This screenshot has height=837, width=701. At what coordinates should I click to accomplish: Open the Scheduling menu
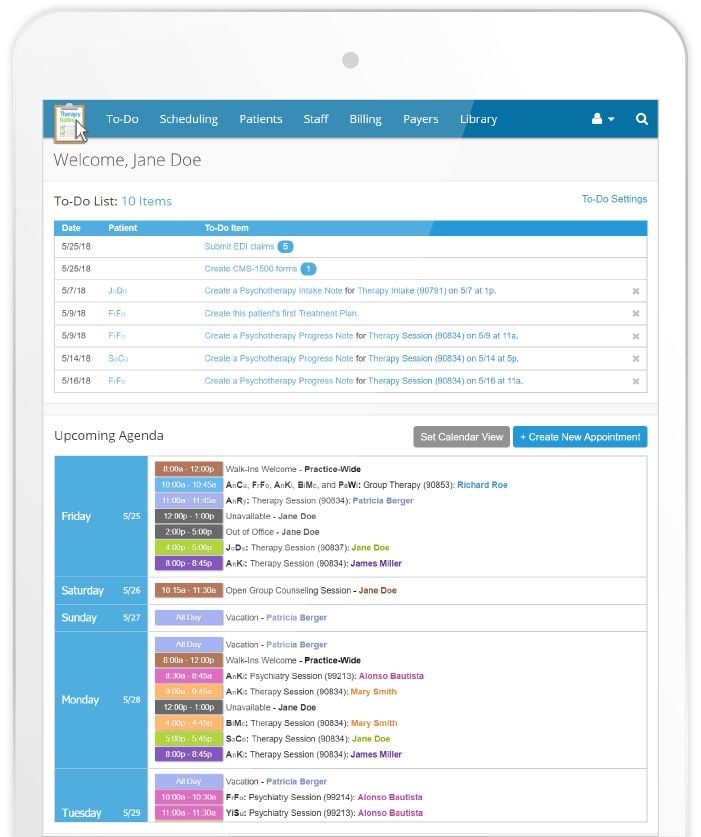pyautogui.click(x=188, y=119)
